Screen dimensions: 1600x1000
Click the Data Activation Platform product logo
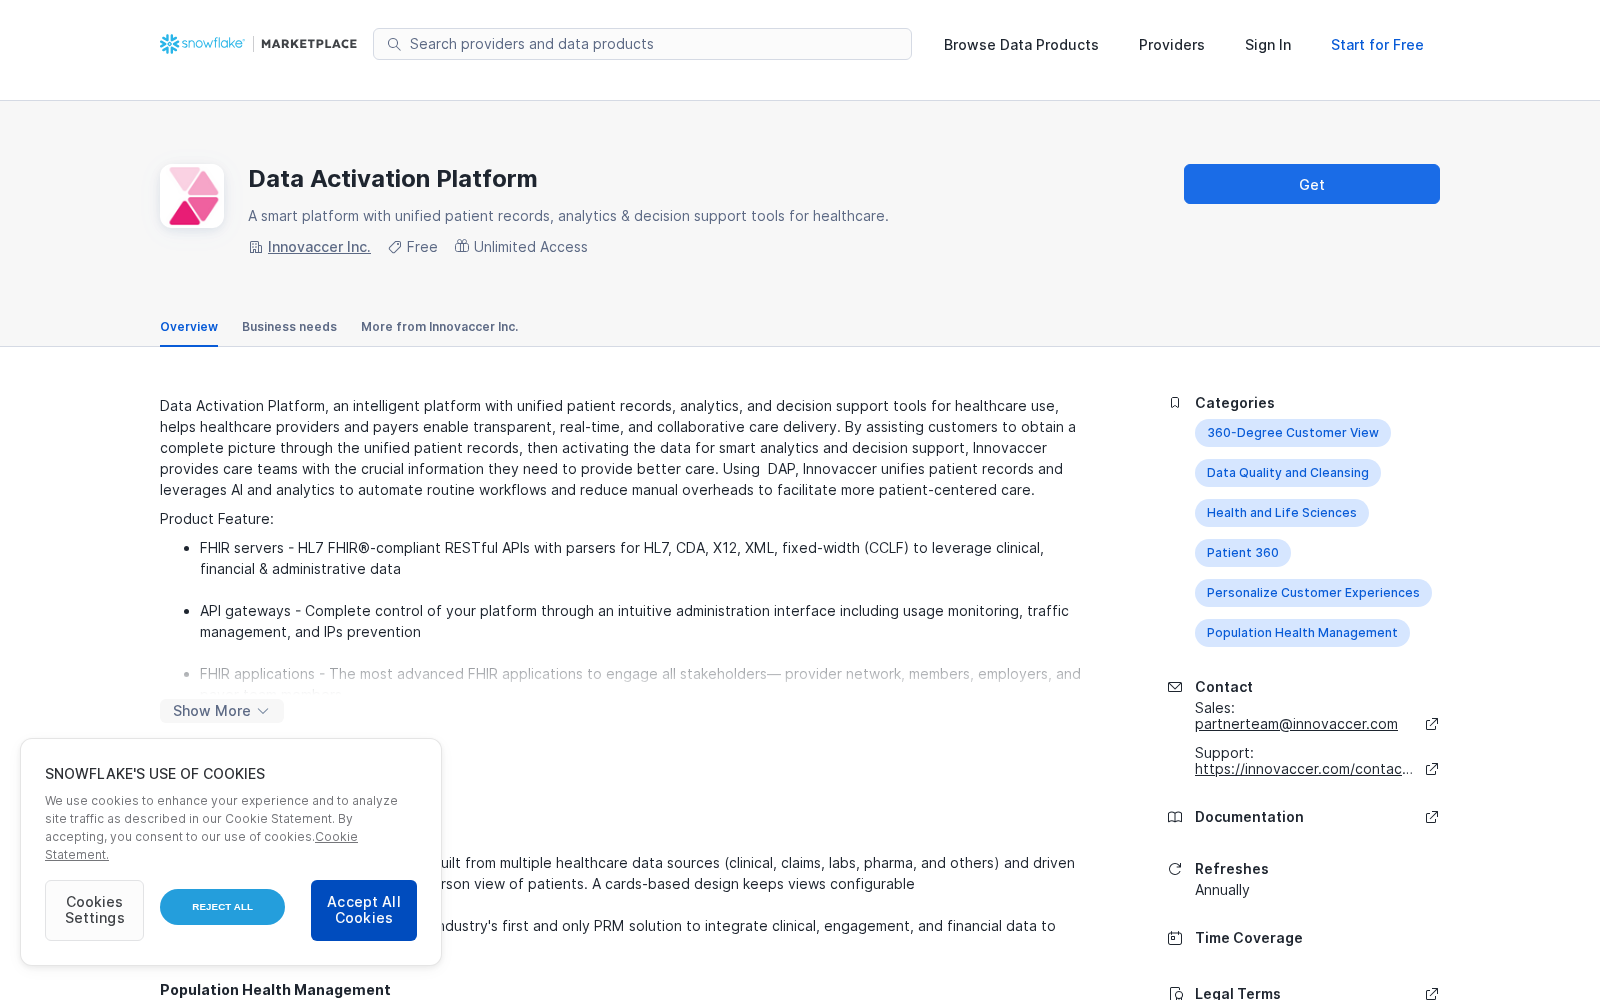(x=192, y=196)
